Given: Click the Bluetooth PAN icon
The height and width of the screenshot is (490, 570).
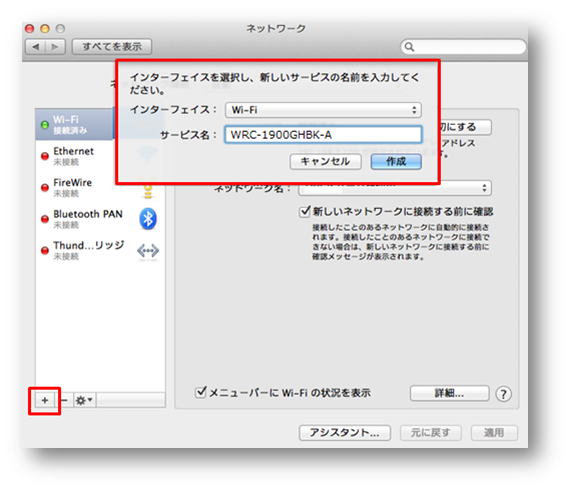Looking at the screenshot, I should click(x=148, y=219).
